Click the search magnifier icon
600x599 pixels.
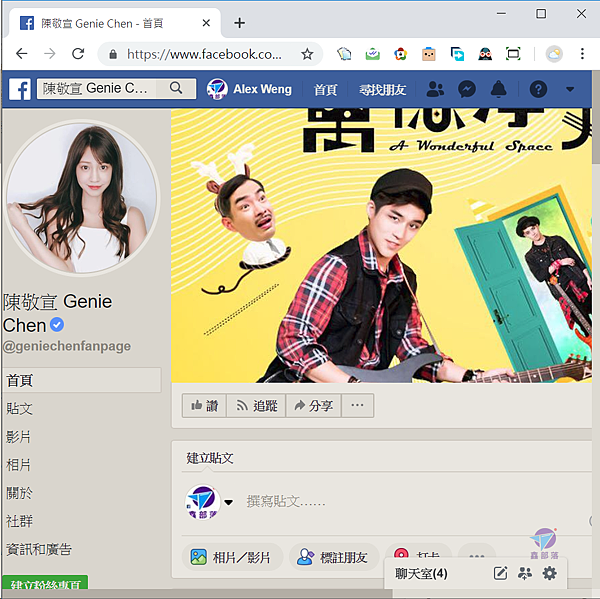(176, 88)
